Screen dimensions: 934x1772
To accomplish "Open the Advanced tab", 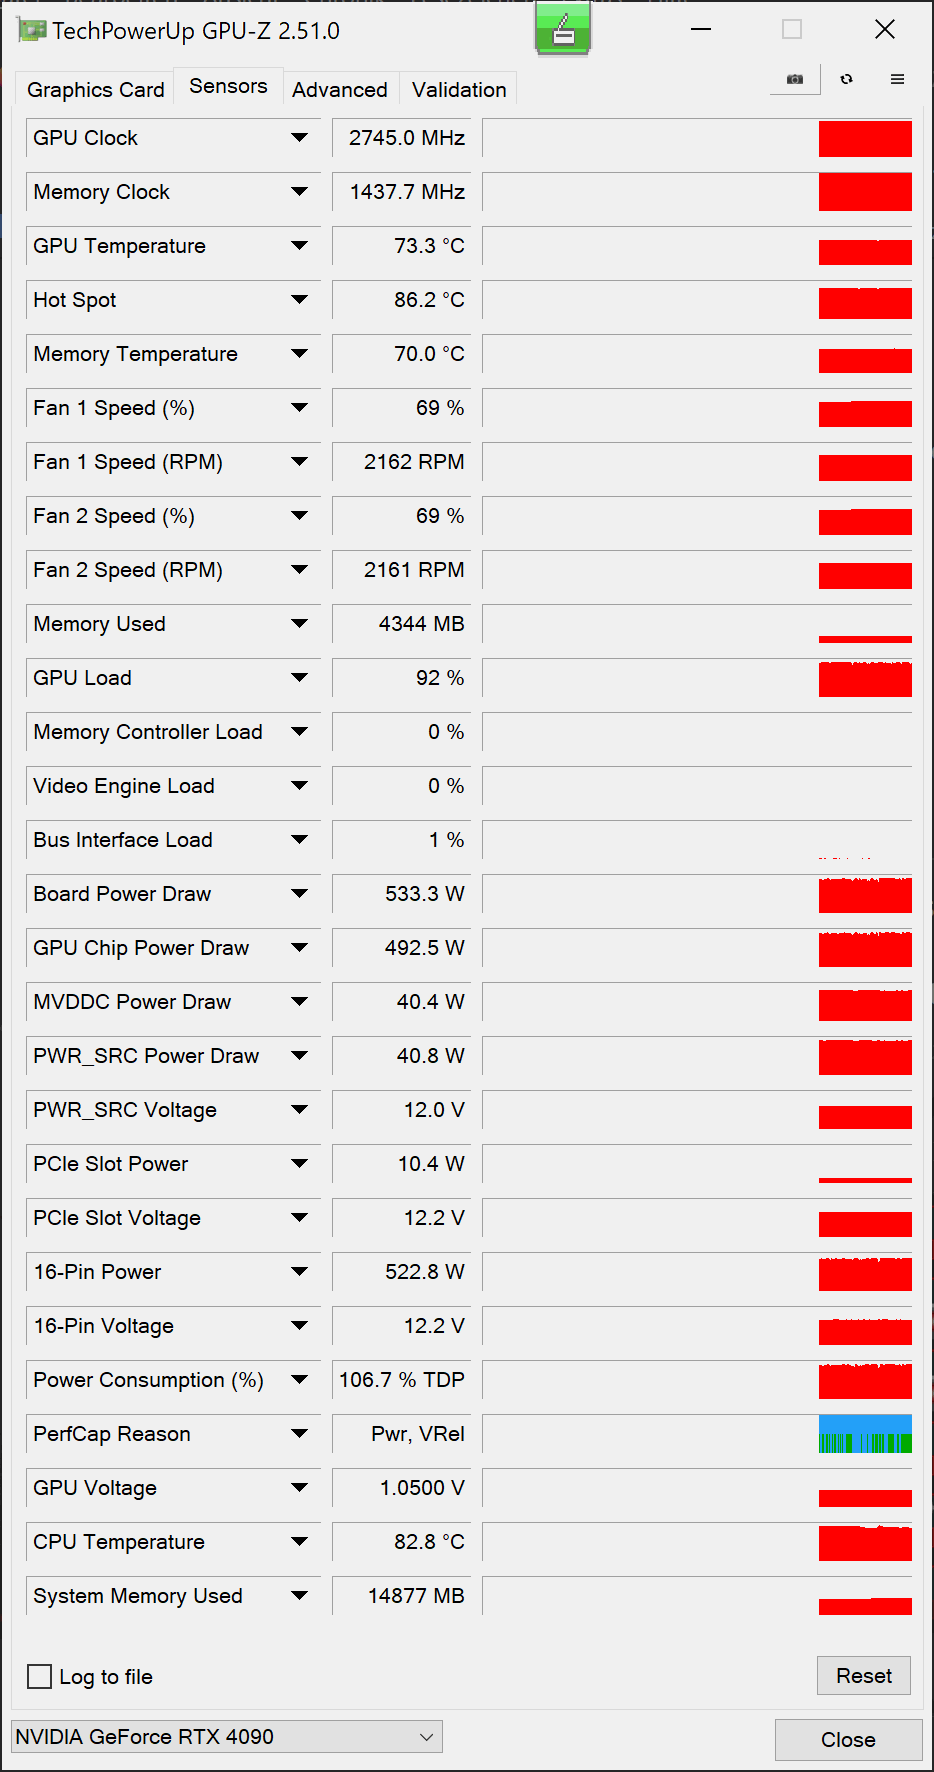I will 340,90.
